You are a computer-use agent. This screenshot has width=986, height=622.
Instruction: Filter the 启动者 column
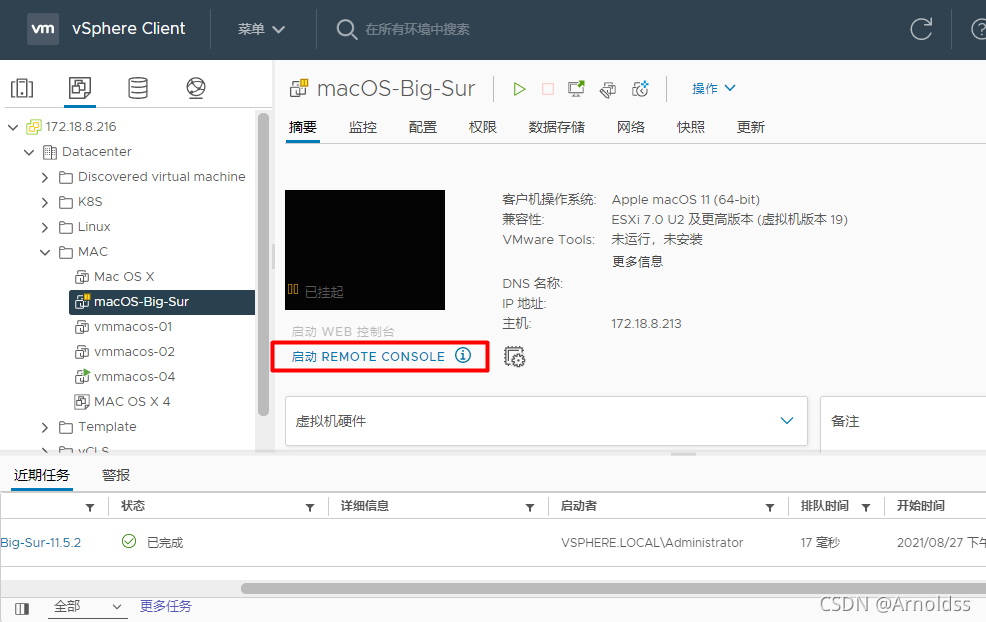pyautogui.click(x=770, y=508)
